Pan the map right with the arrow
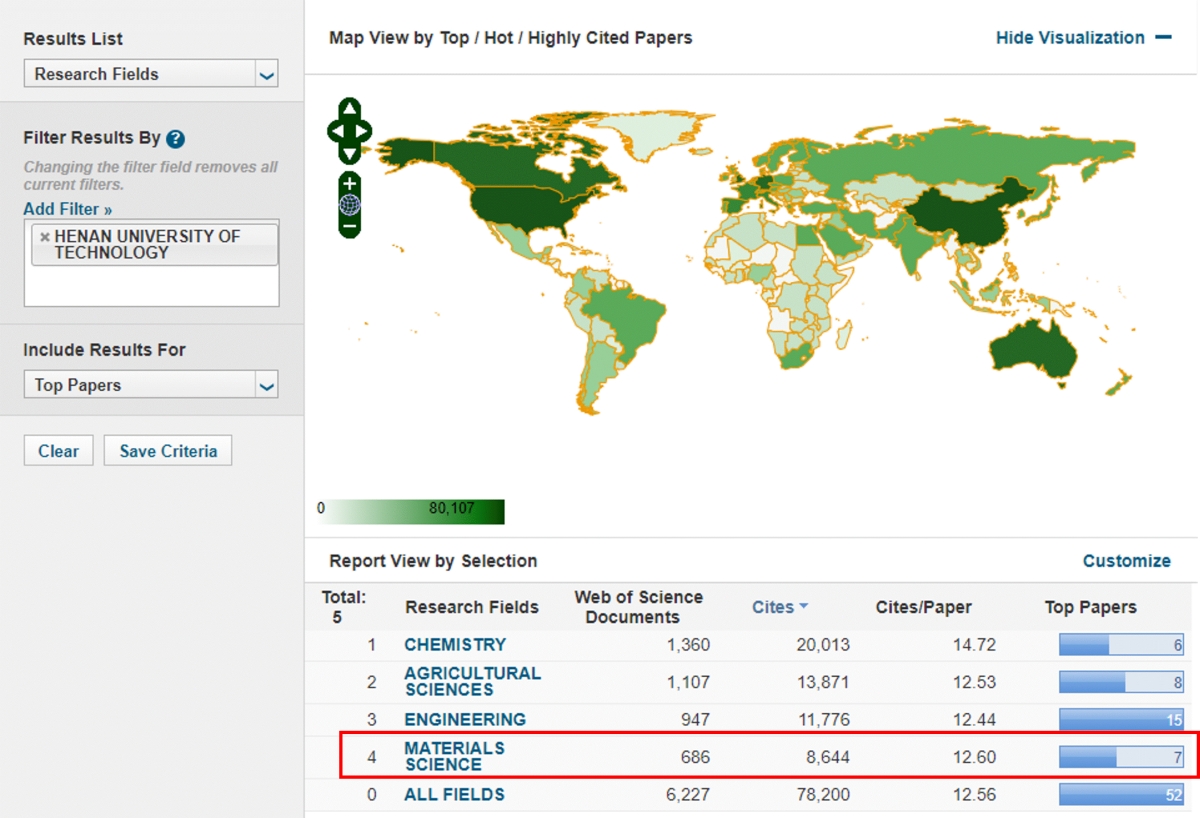 coord(363,131)
